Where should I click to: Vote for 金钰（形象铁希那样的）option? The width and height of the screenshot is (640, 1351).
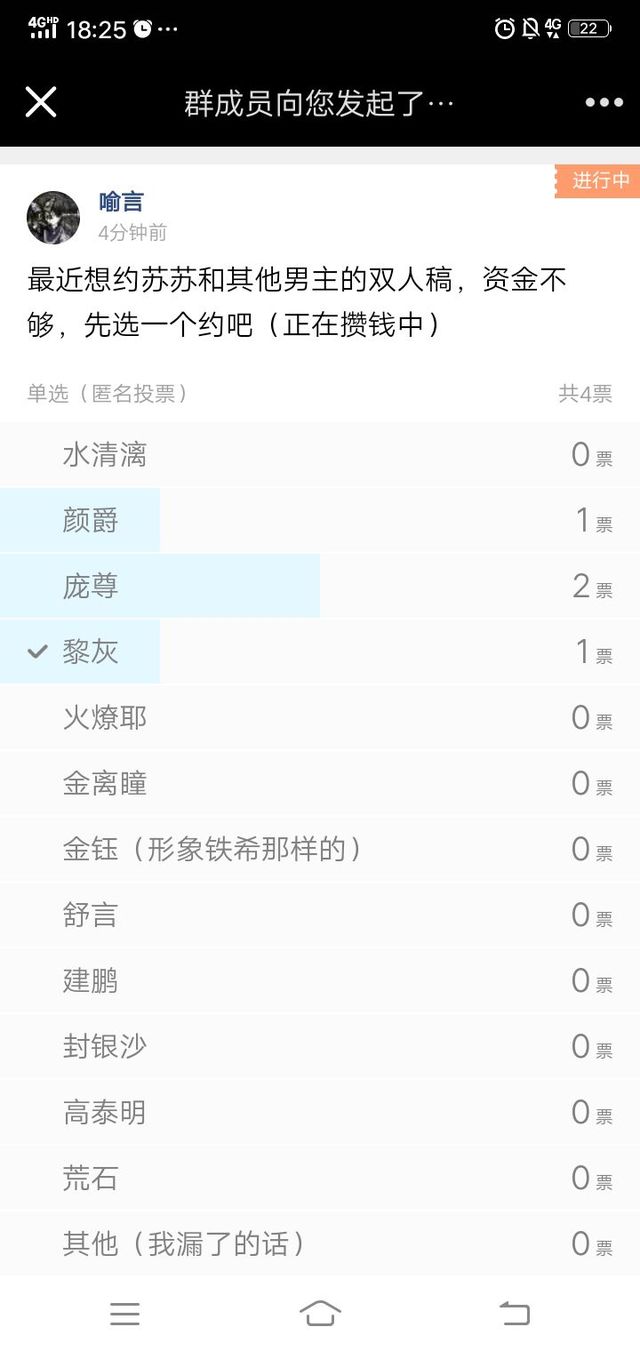tap(320, 850)
